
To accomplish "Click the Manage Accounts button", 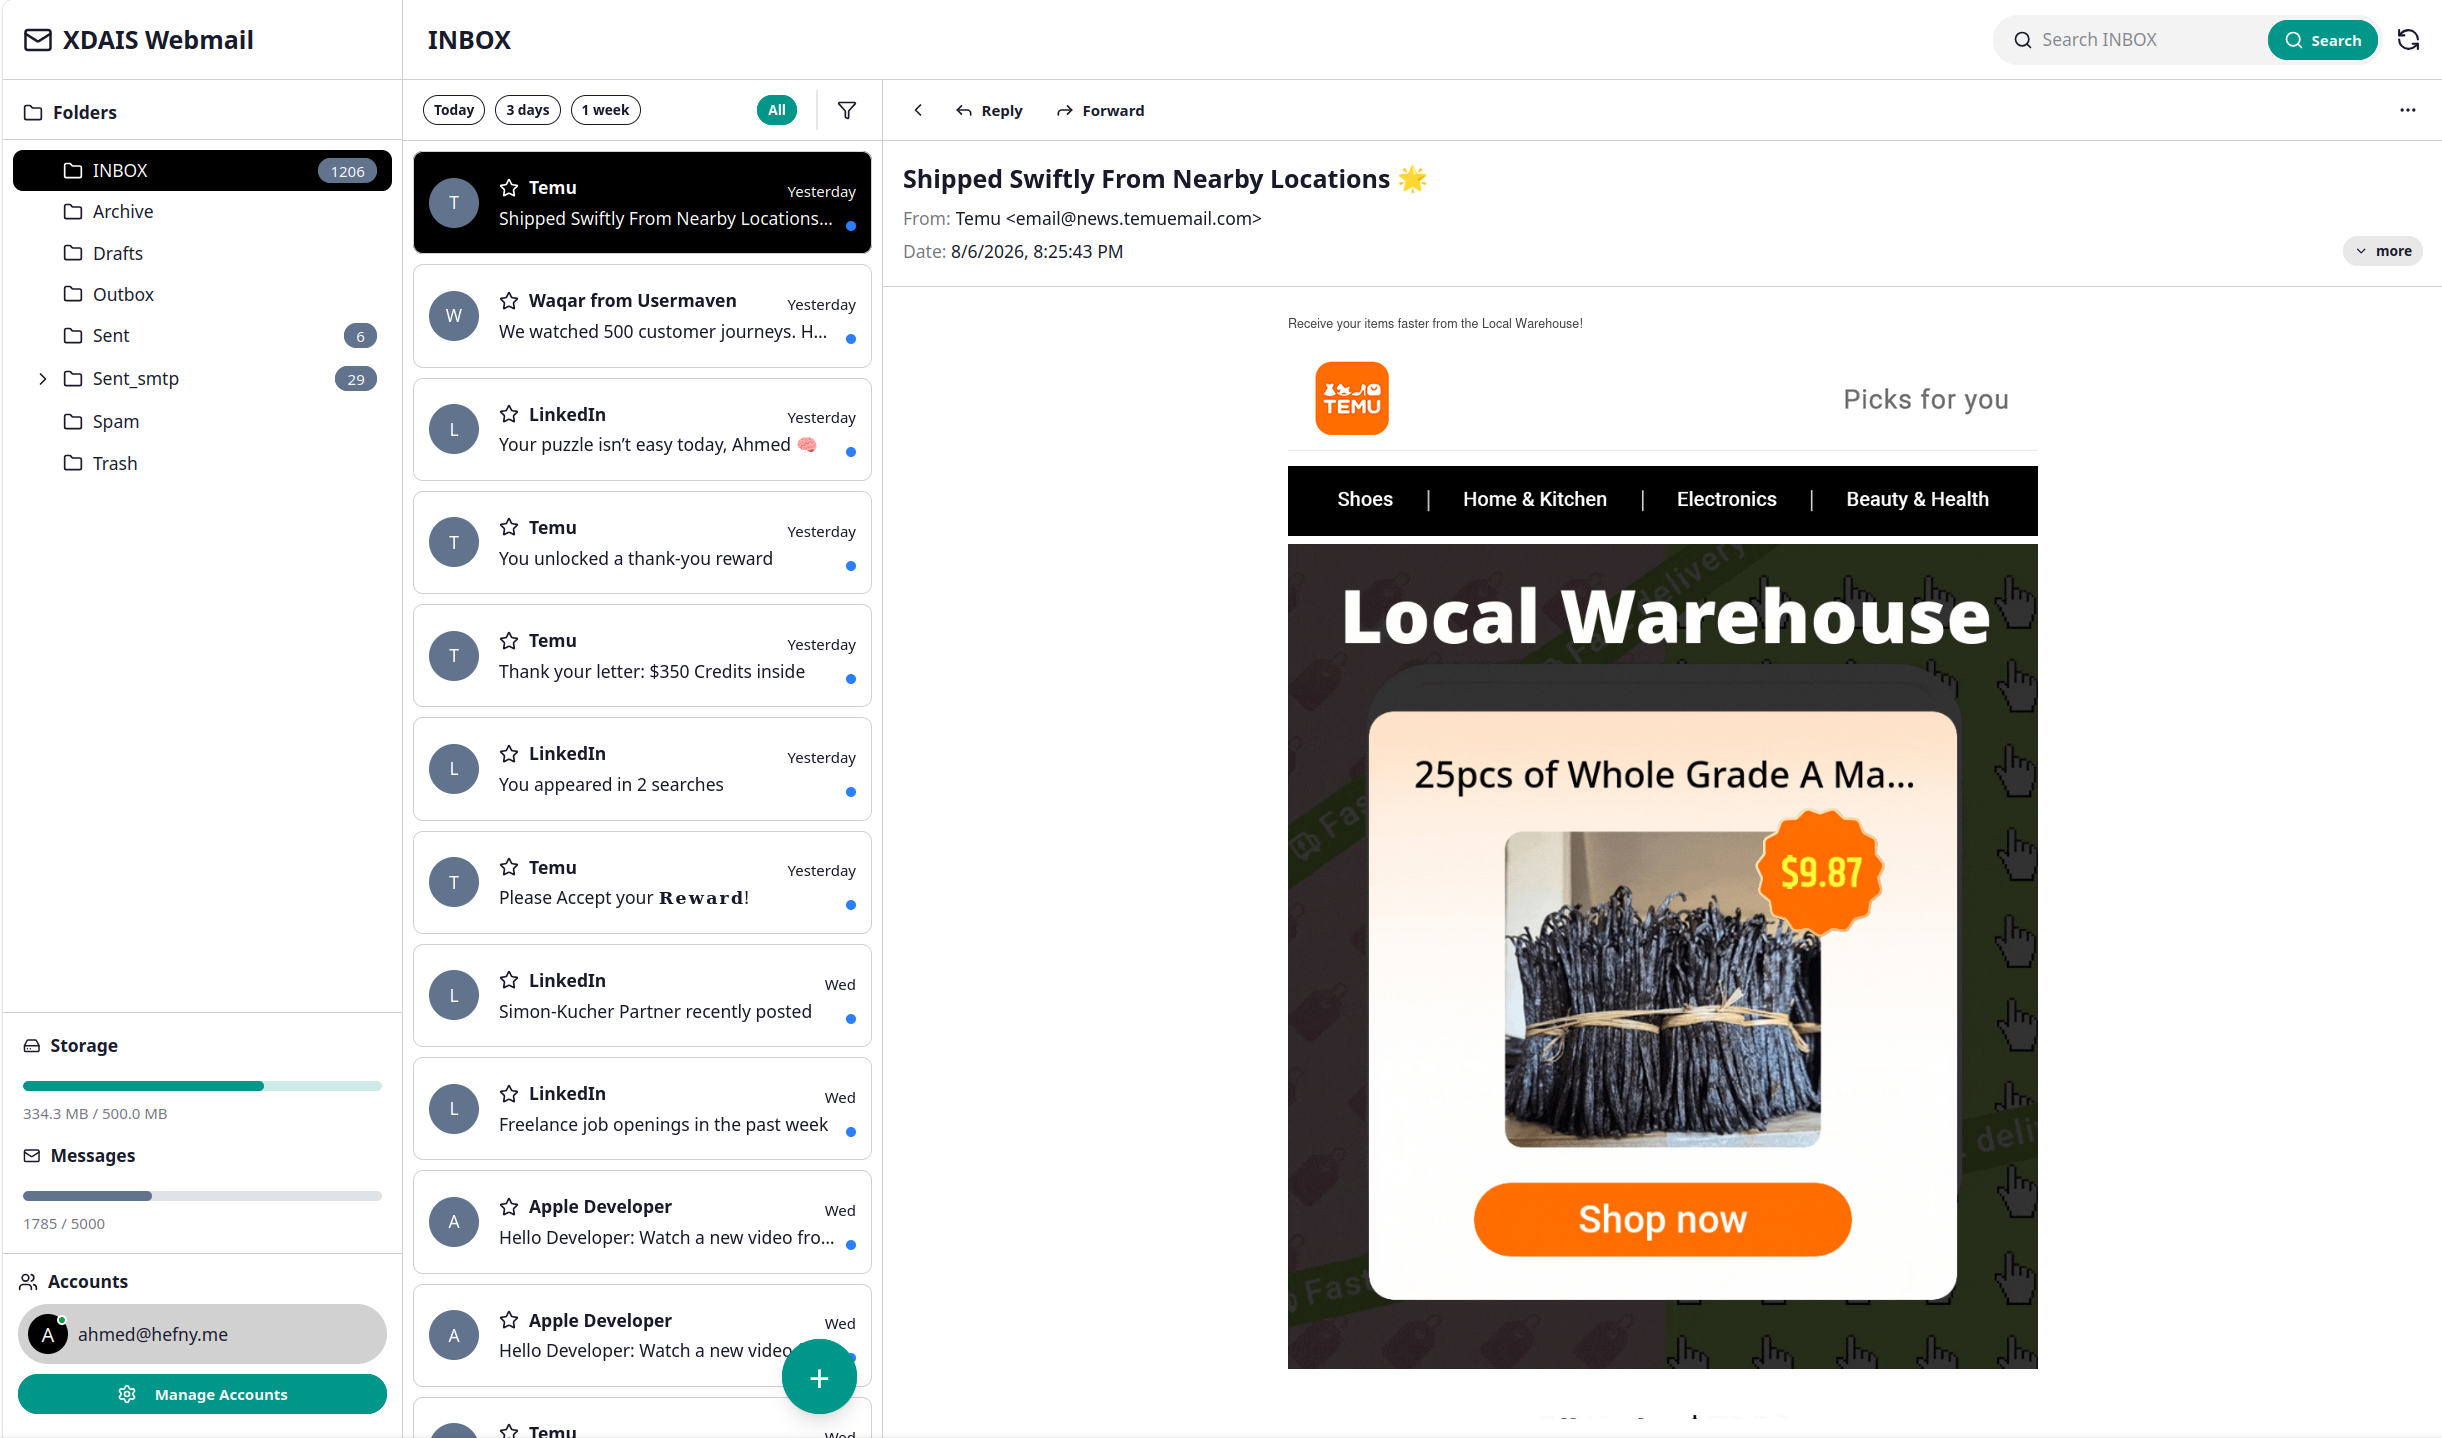I will [x=202, y=1394].
